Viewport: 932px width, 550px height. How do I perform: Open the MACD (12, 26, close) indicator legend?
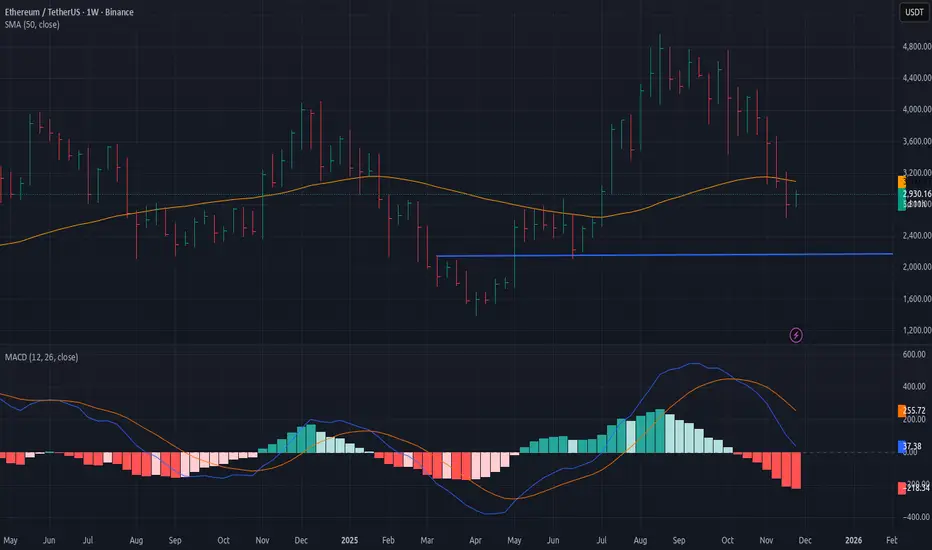[x=41, y=357]
